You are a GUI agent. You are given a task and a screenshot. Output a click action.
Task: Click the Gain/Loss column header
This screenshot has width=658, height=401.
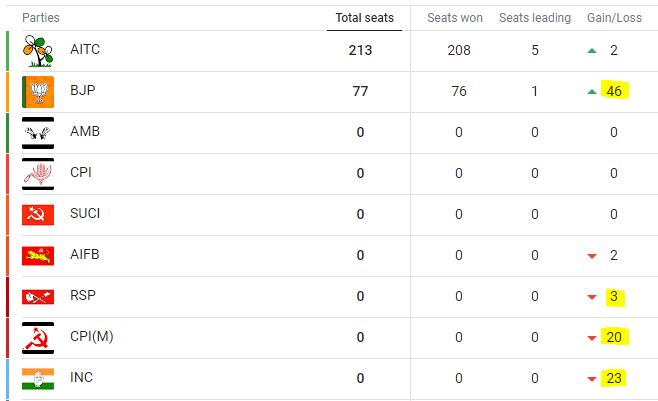[x=613, y=18]
